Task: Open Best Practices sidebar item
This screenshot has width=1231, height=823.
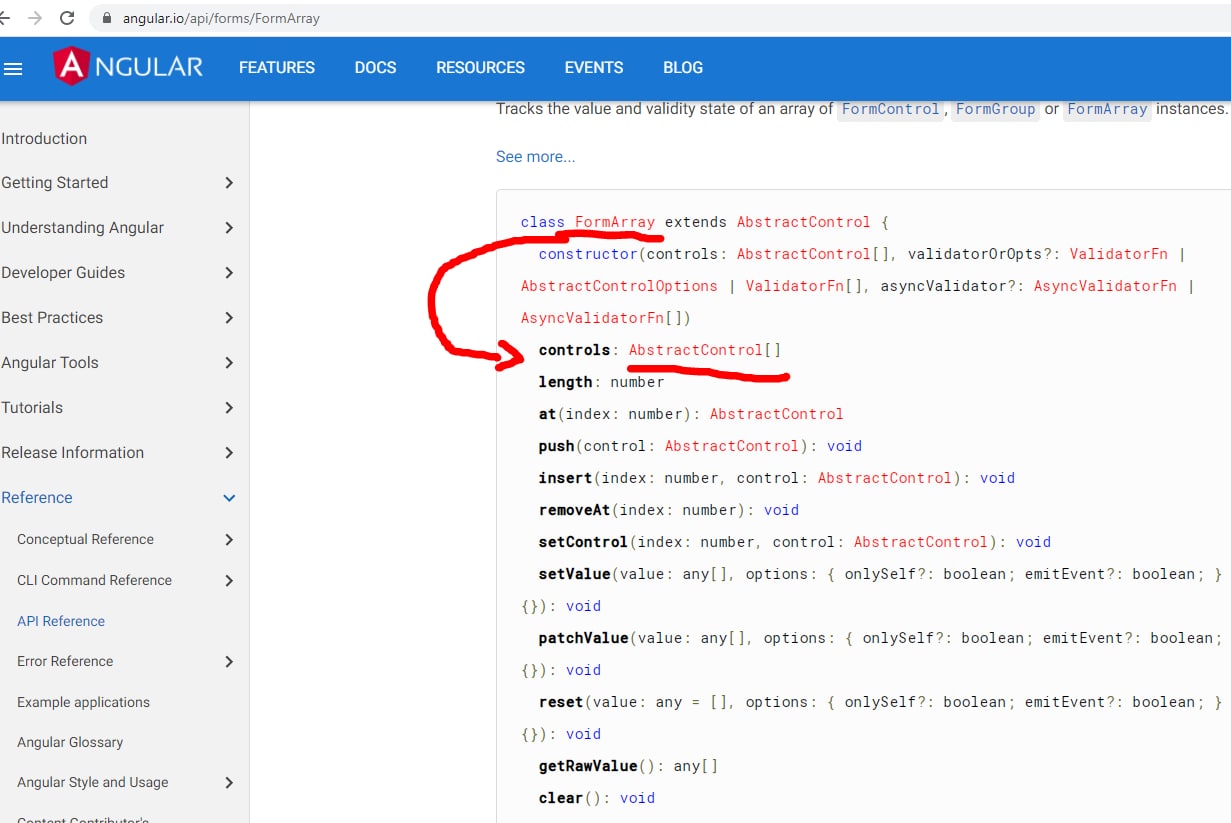Action: tap(52, 318)
